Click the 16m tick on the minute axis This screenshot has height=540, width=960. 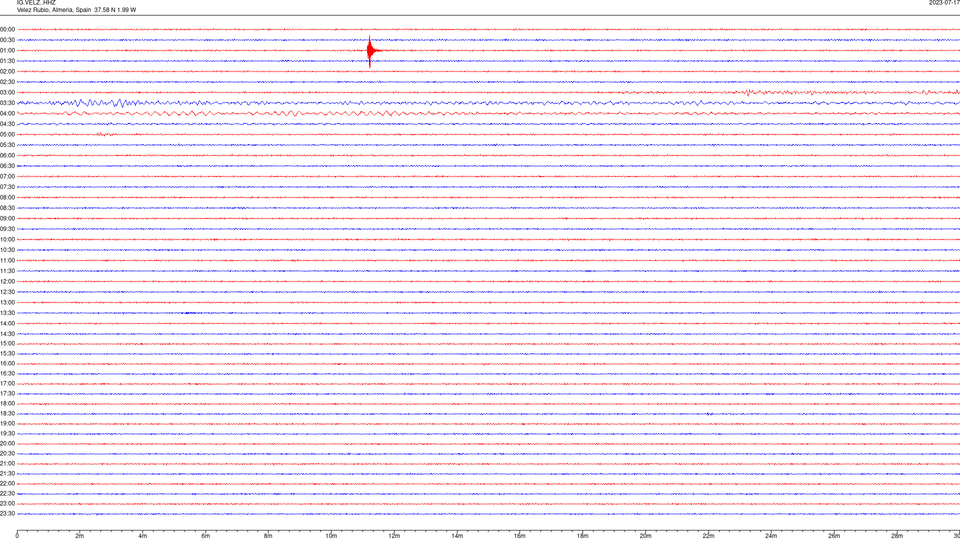pyautogui.click(x=520, y=536)
